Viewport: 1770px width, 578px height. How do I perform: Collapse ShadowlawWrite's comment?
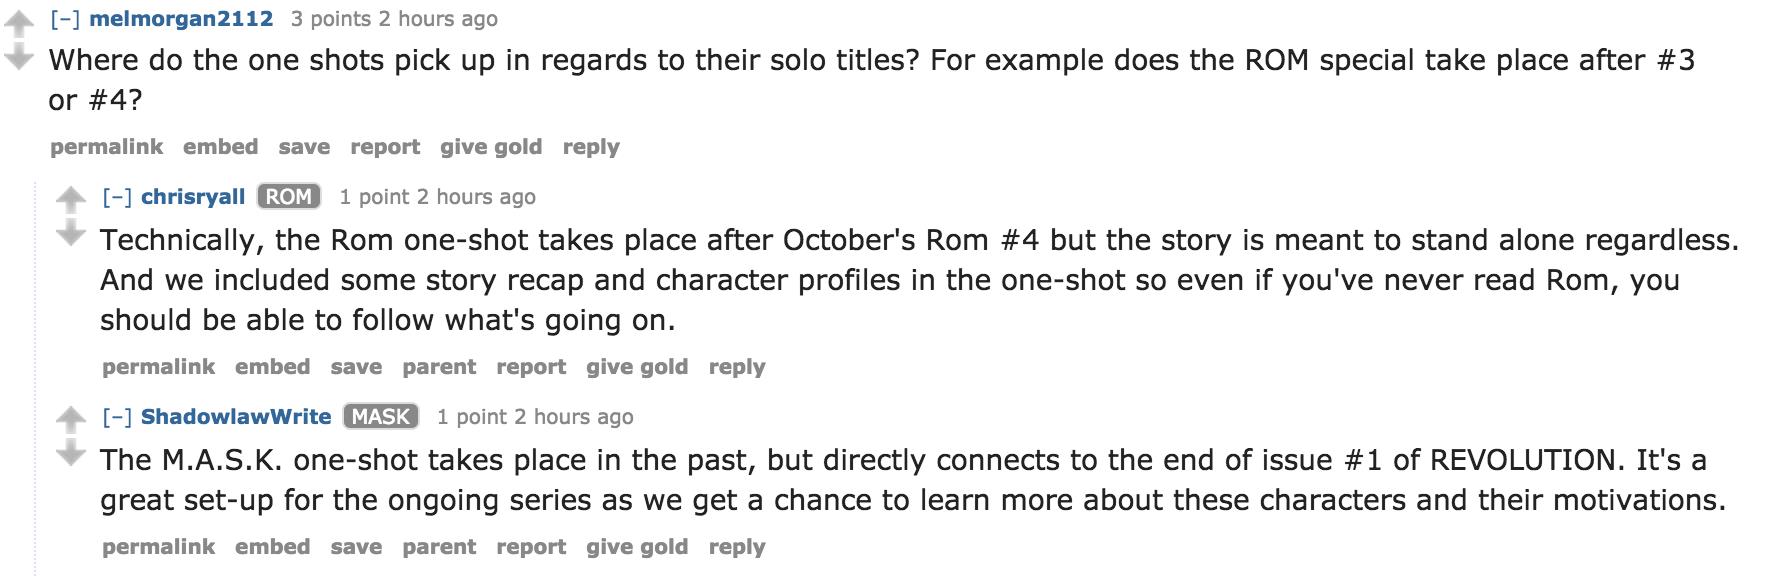coord(116,417)
